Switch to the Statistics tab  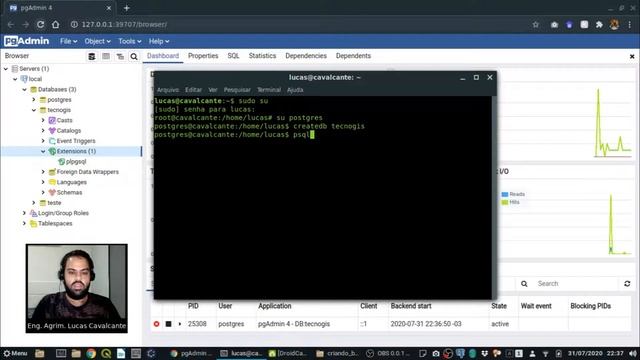coord(262,56)
